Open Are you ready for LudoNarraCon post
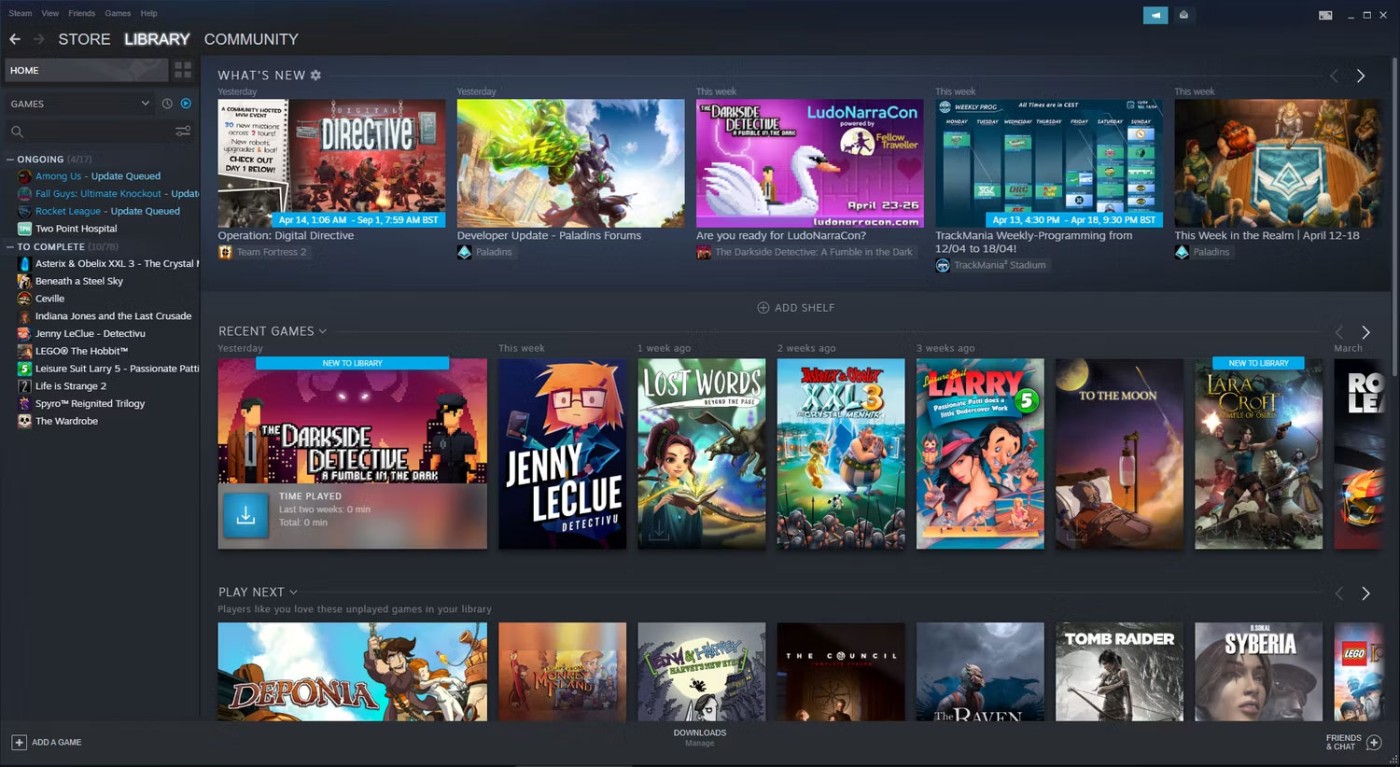The height and width of the screenshot is (767, 1400). click(781, 236)
